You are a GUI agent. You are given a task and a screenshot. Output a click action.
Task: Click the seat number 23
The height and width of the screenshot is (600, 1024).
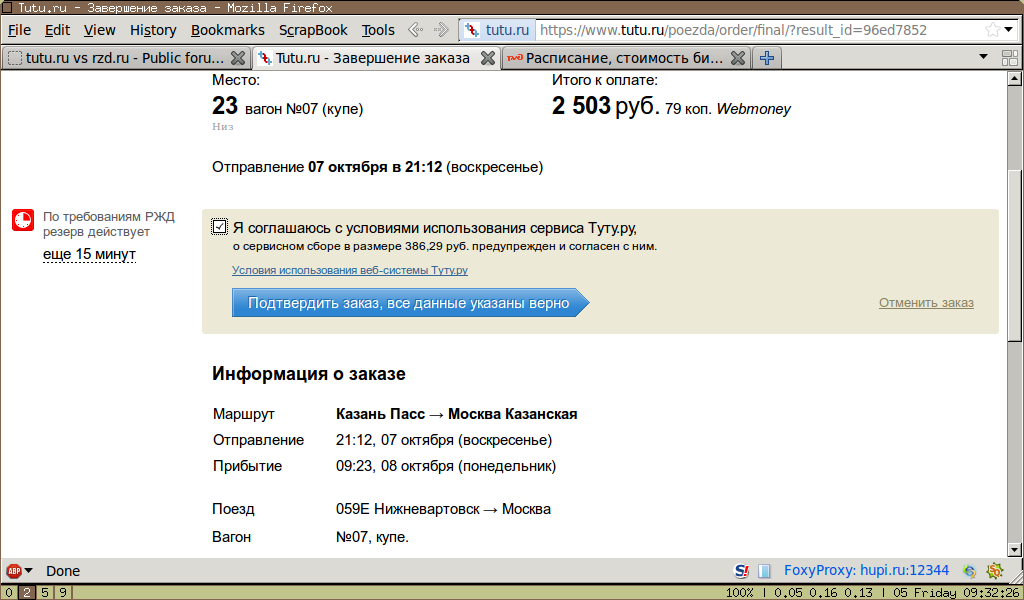coord(225,106)
